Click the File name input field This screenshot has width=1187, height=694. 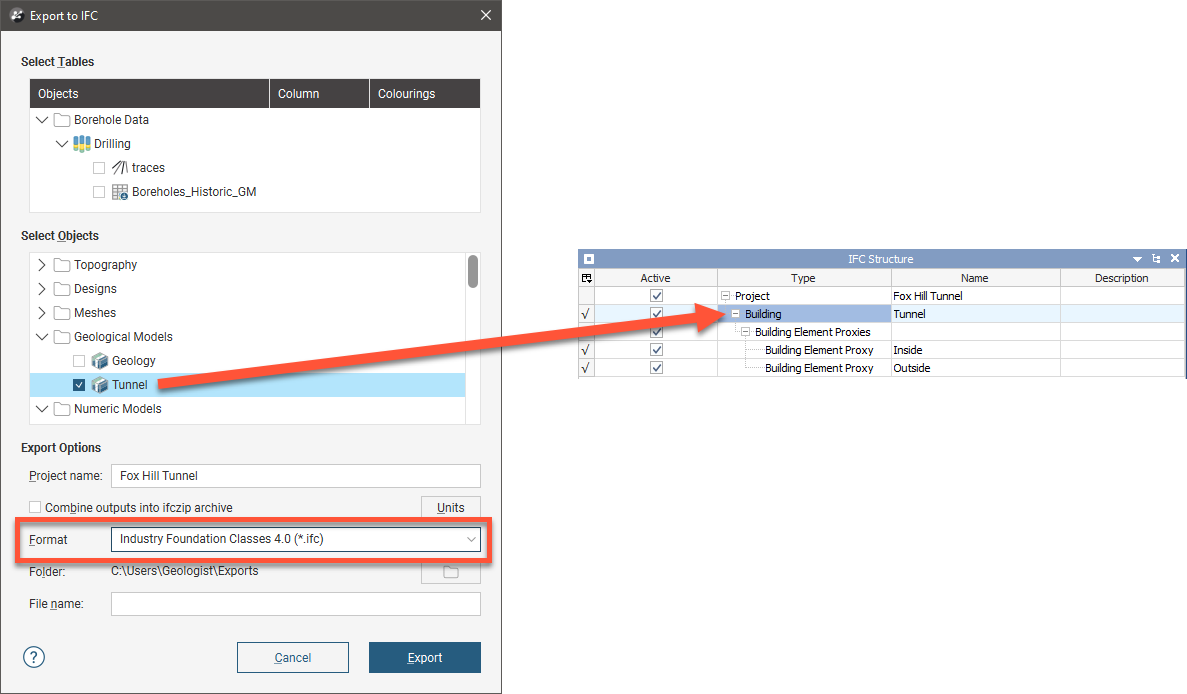[x=296, y=604]
